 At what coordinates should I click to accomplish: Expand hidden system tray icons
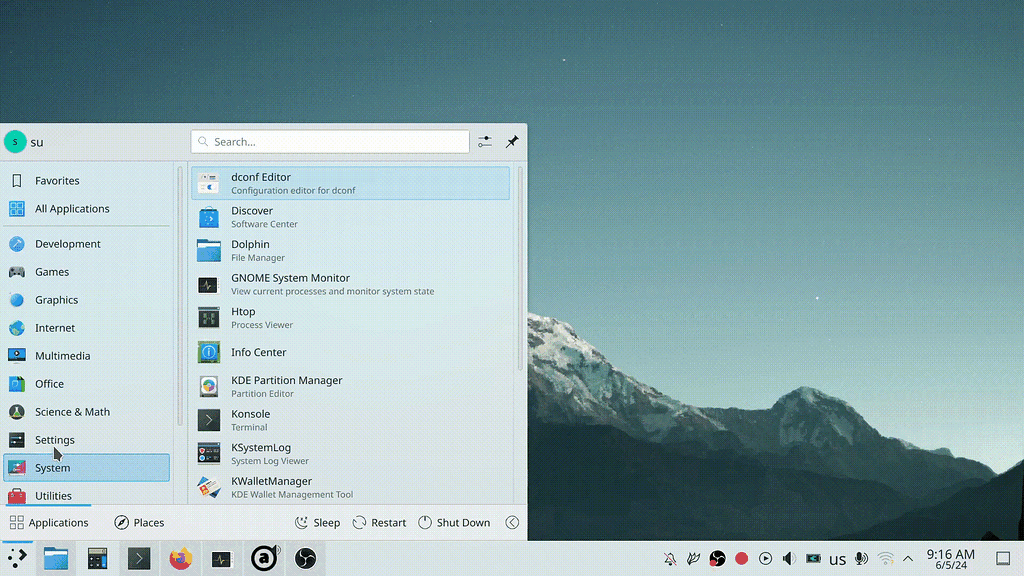point(908,558)
